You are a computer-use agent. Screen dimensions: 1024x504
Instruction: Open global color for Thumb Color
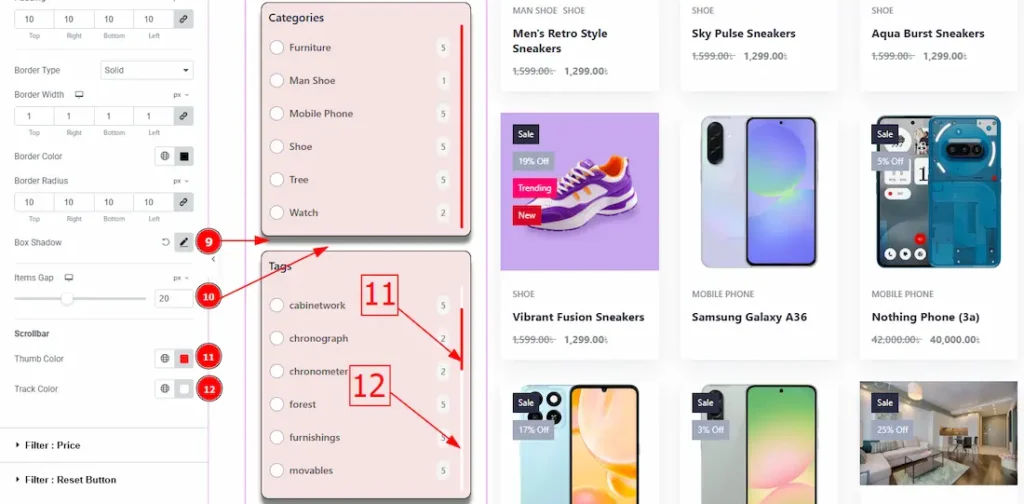tap(165, 358)
